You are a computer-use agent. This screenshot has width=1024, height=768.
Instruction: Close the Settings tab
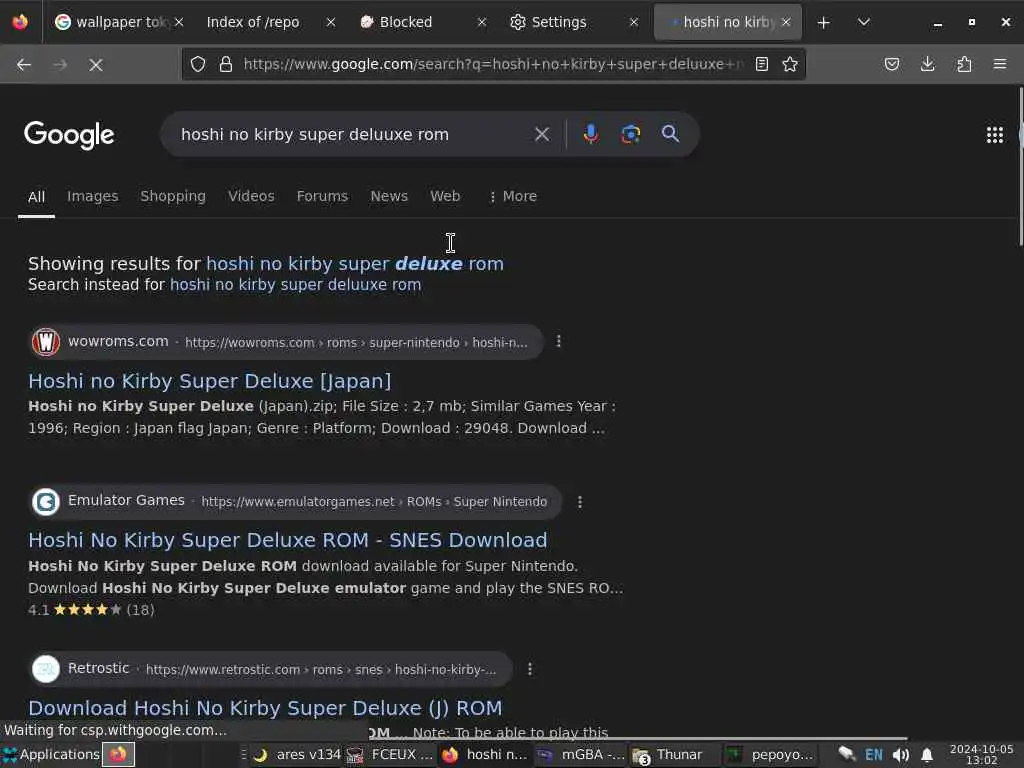click(x=633, y=22)
